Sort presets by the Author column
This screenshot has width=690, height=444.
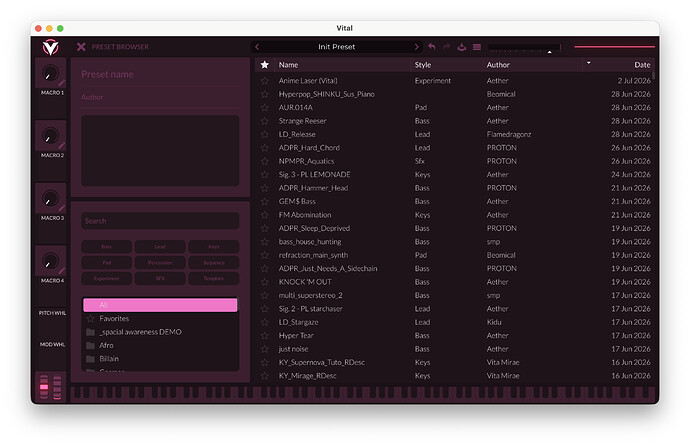tap(498, 65)
